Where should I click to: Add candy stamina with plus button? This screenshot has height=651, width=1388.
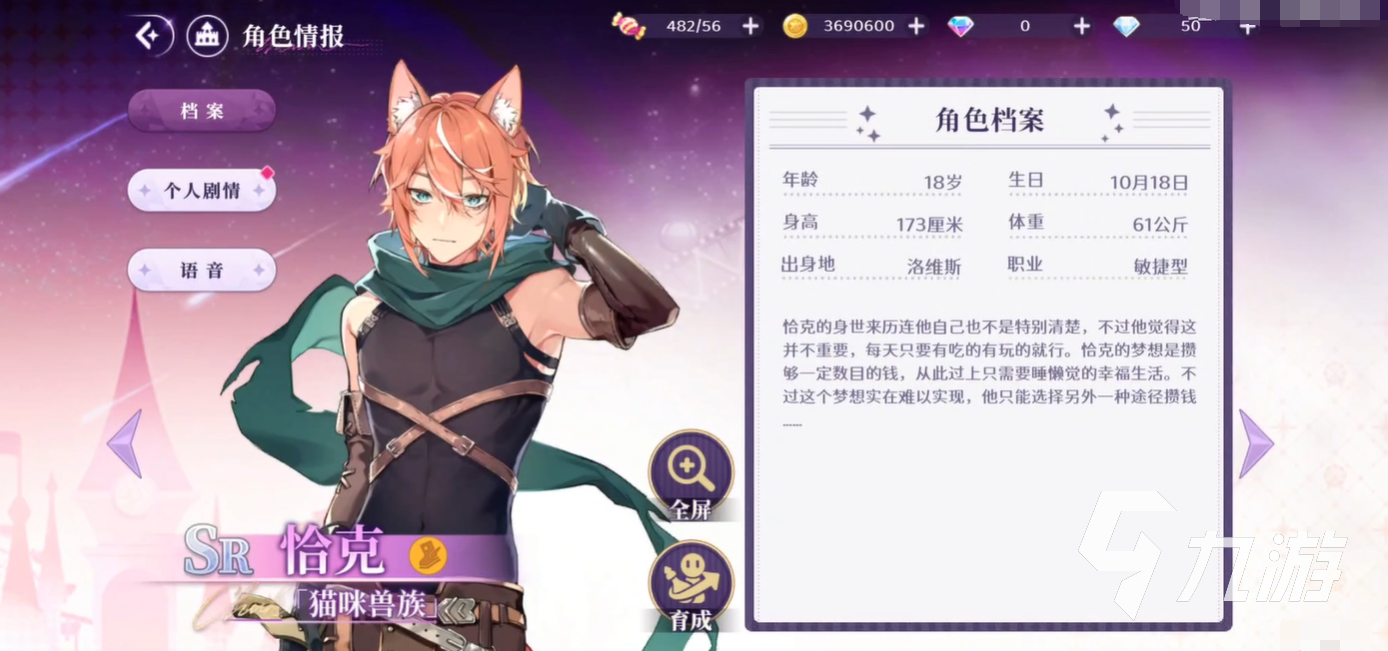(x=751, y=26)
